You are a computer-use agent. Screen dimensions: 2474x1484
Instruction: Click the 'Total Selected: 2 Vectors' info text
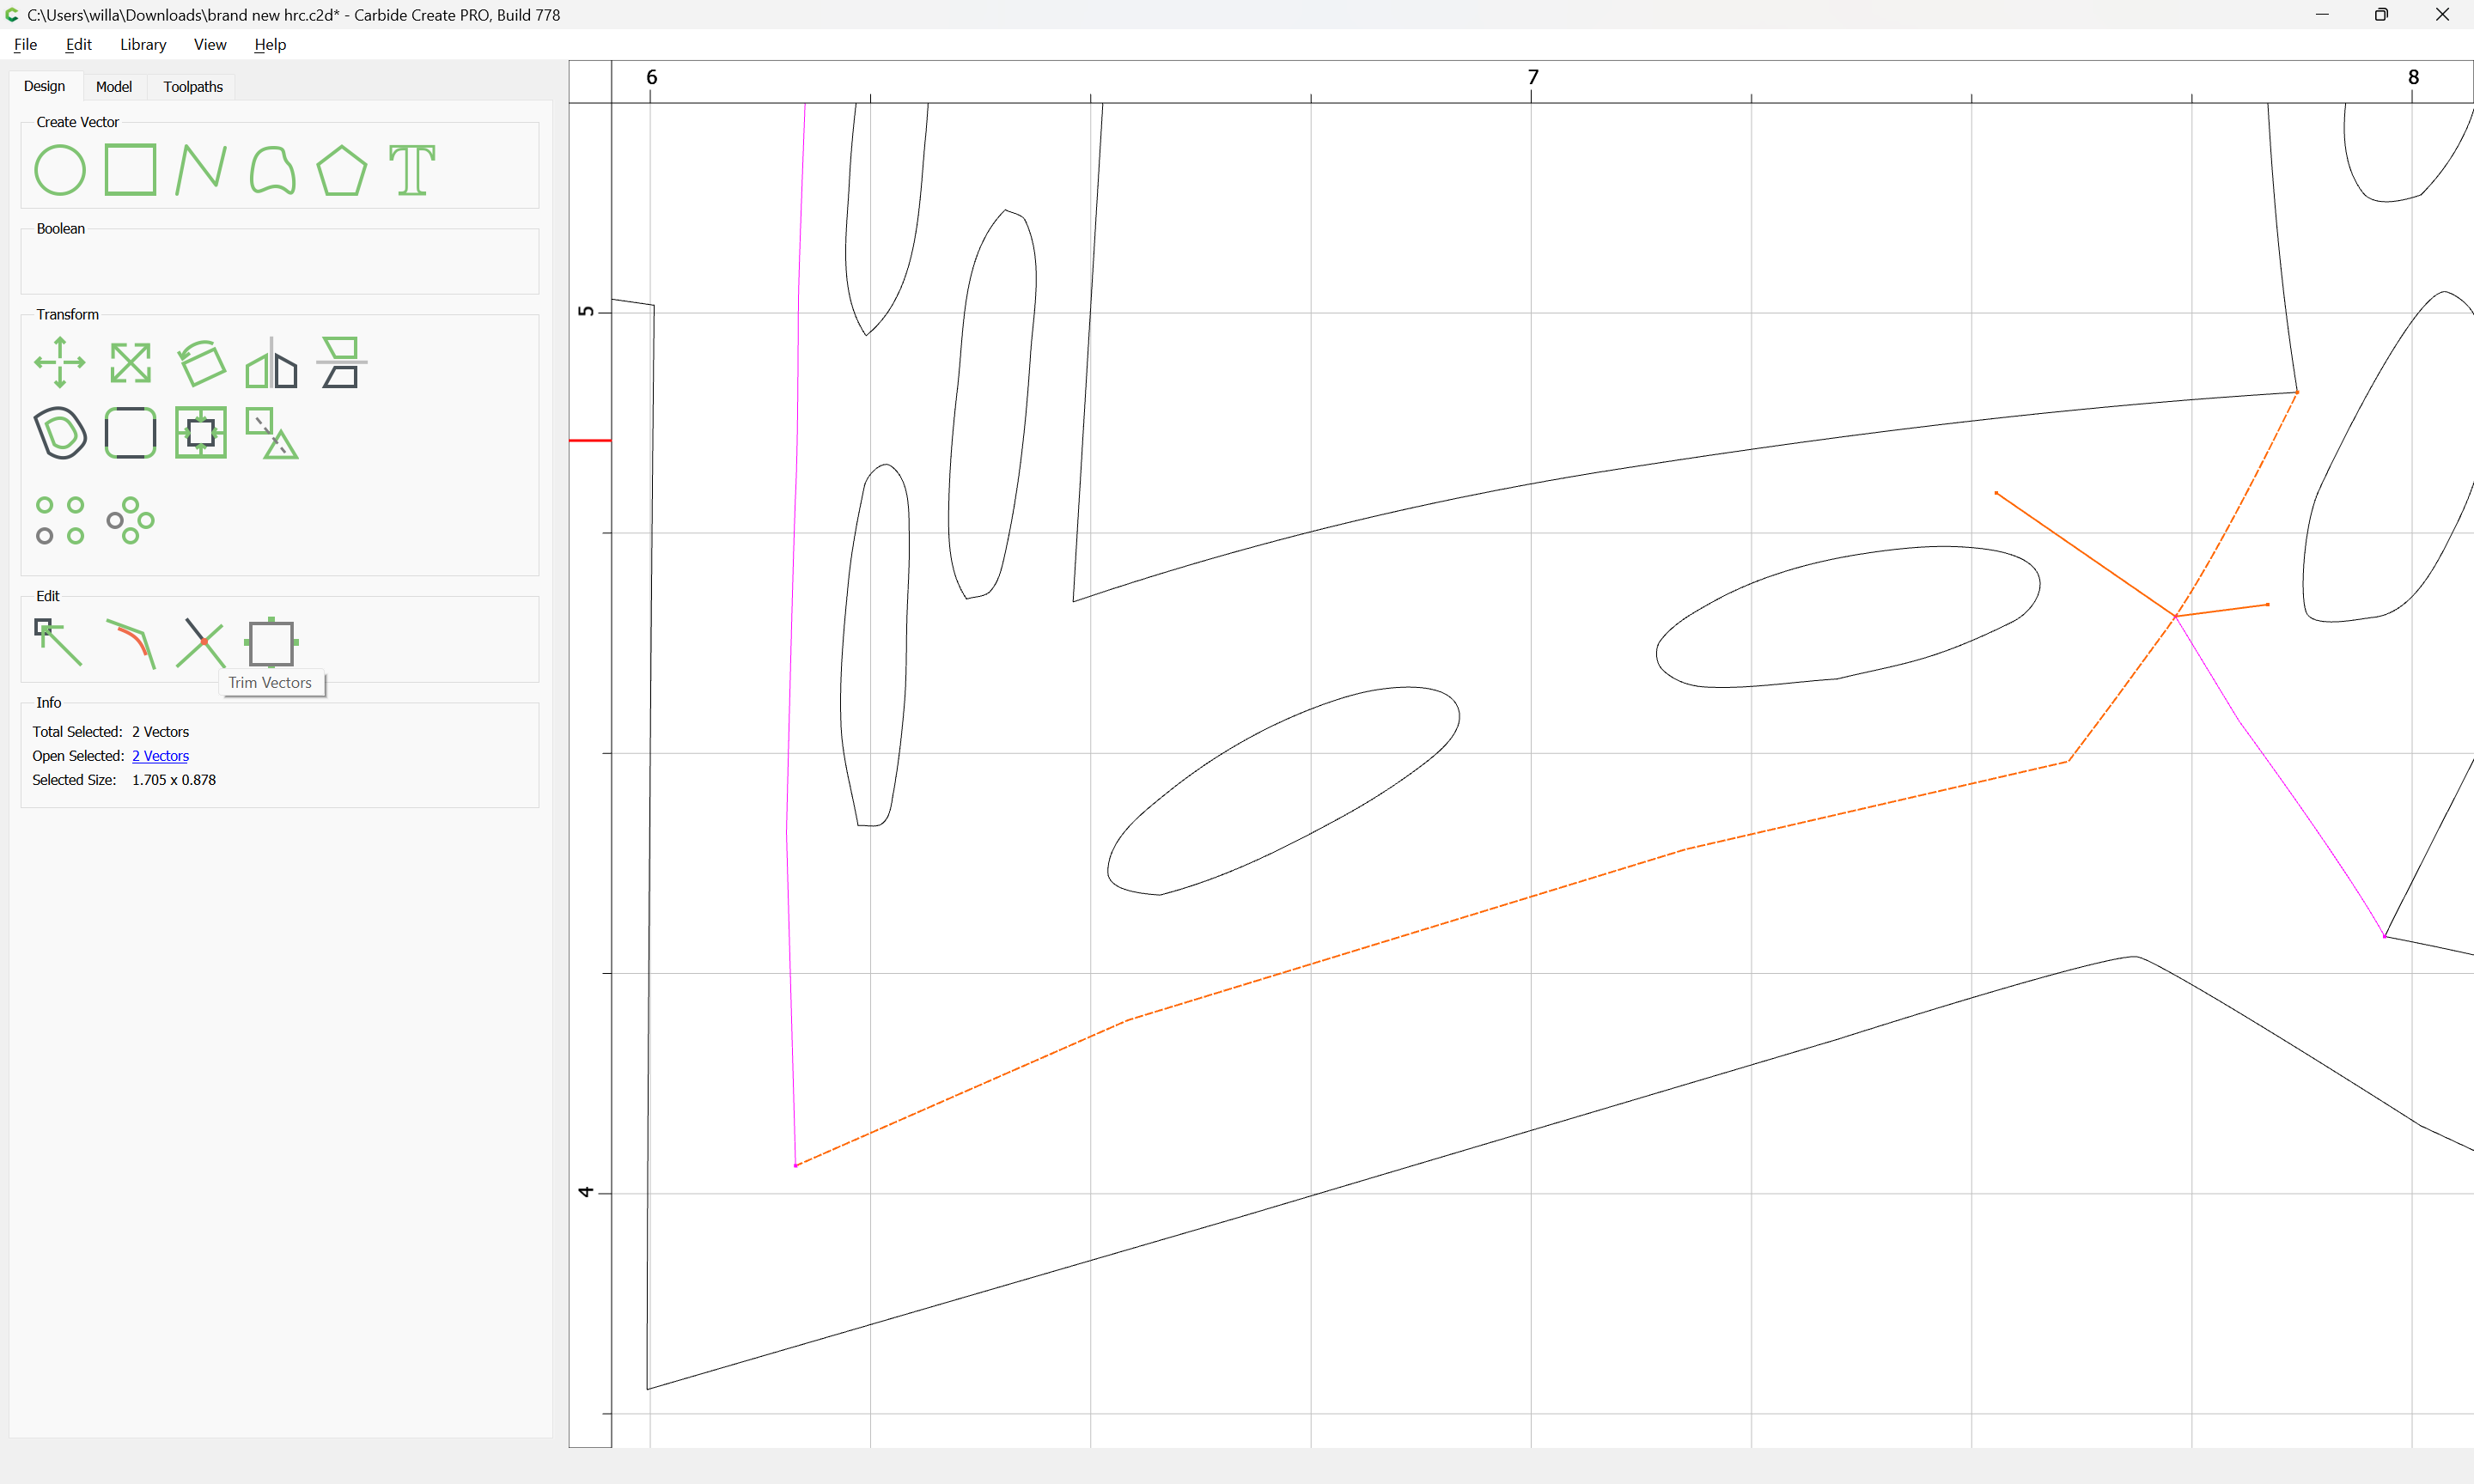[x=110, y=732]
